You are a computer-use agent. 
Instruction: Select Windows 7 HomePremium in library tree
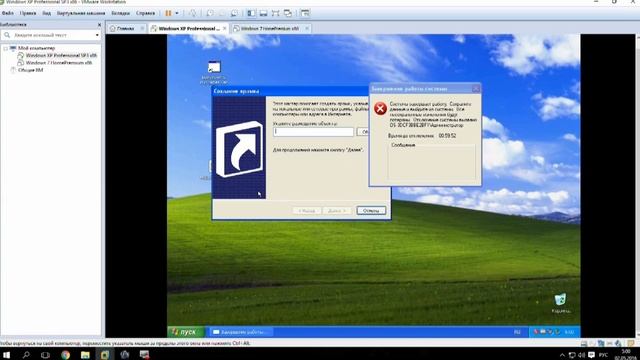click(x=59, y=62)
